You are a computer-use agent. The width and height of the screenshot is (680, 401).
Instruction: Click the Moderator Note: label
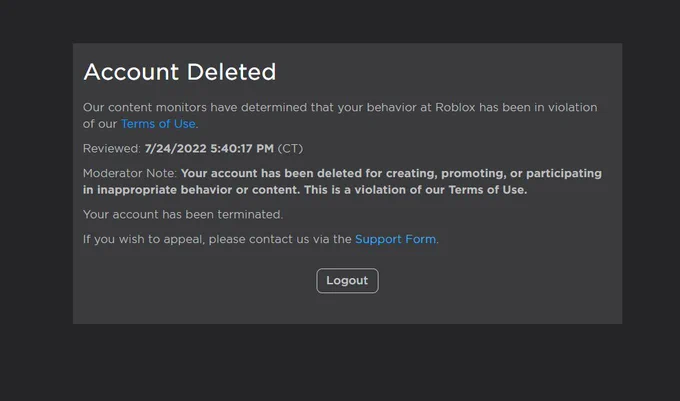(x=130, y=173)
